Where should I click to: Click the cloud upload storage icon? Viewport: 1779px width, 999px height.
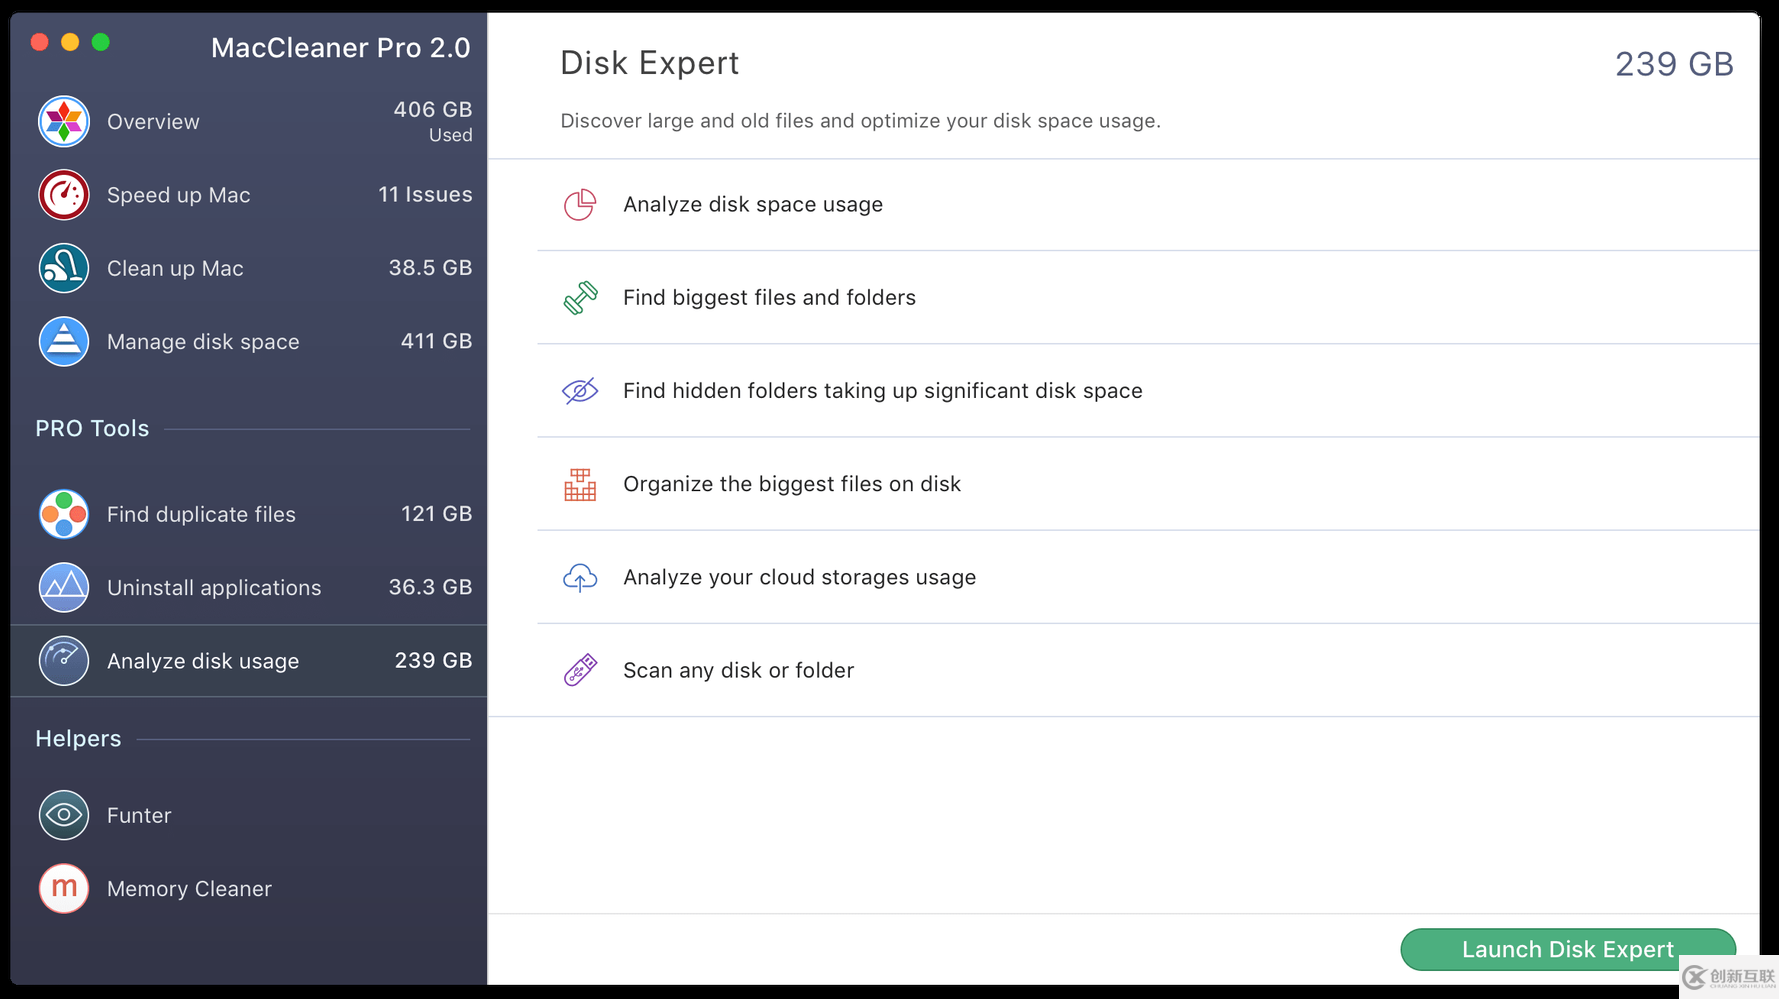click(580, 577)
